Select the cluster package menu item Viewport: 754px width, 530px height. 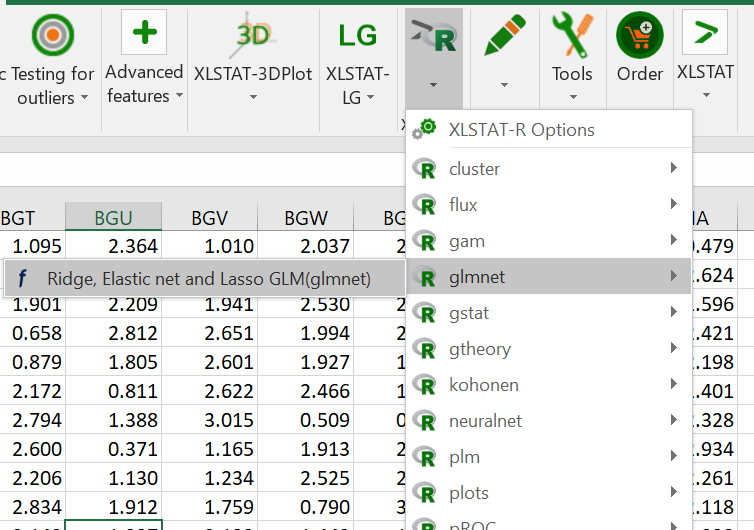pos(475,169)
